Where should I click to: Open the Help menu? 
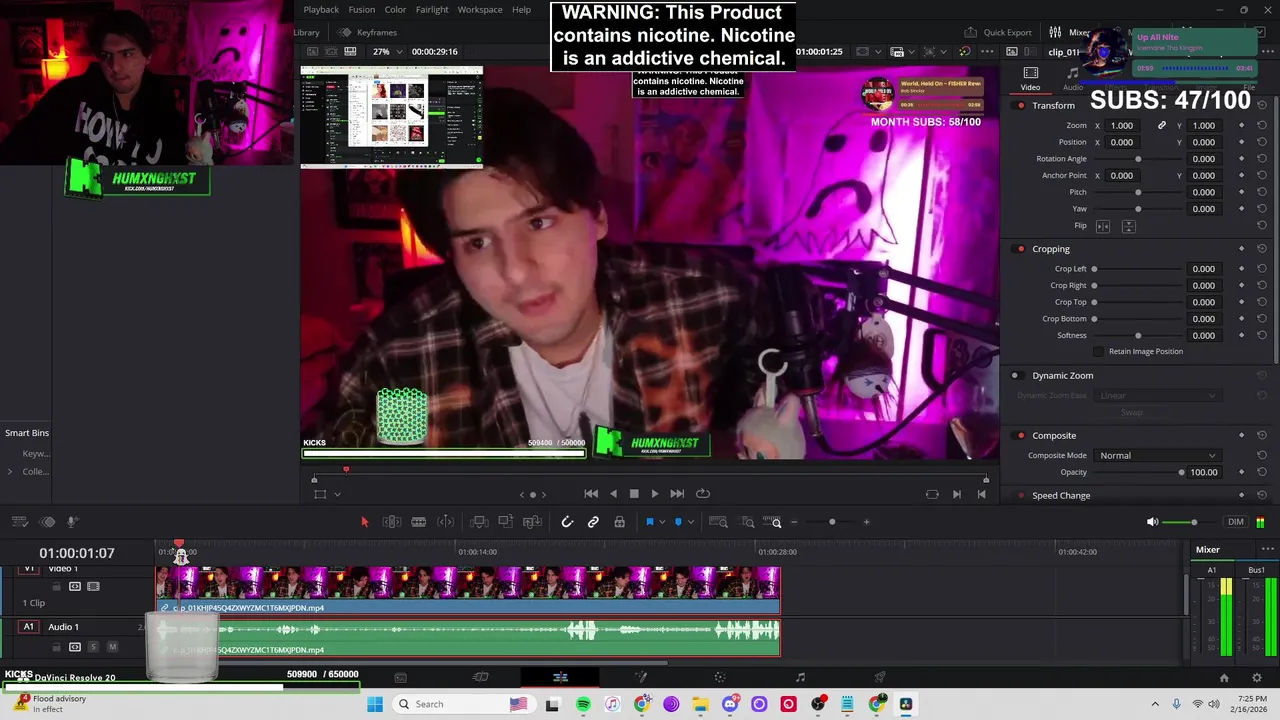click(x=522, y=10)
